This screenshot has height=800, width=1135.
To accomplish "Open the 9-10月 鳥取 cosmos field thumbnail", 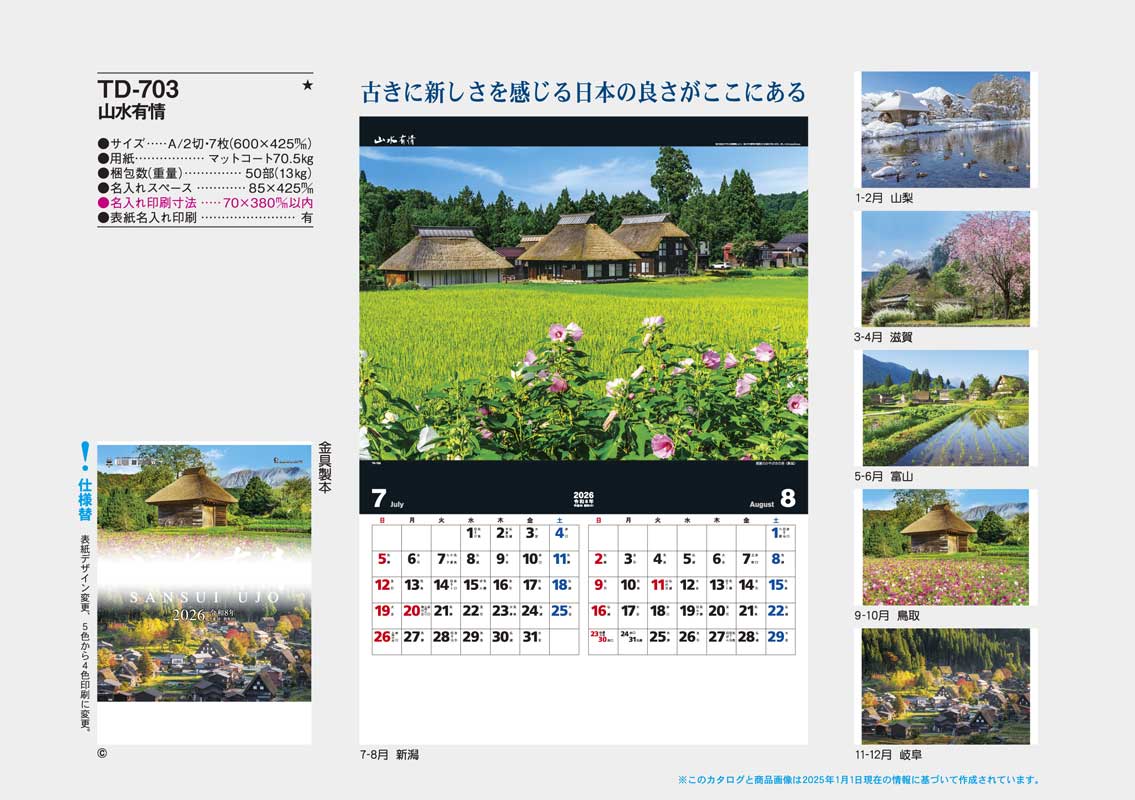I will click(945, 547).
